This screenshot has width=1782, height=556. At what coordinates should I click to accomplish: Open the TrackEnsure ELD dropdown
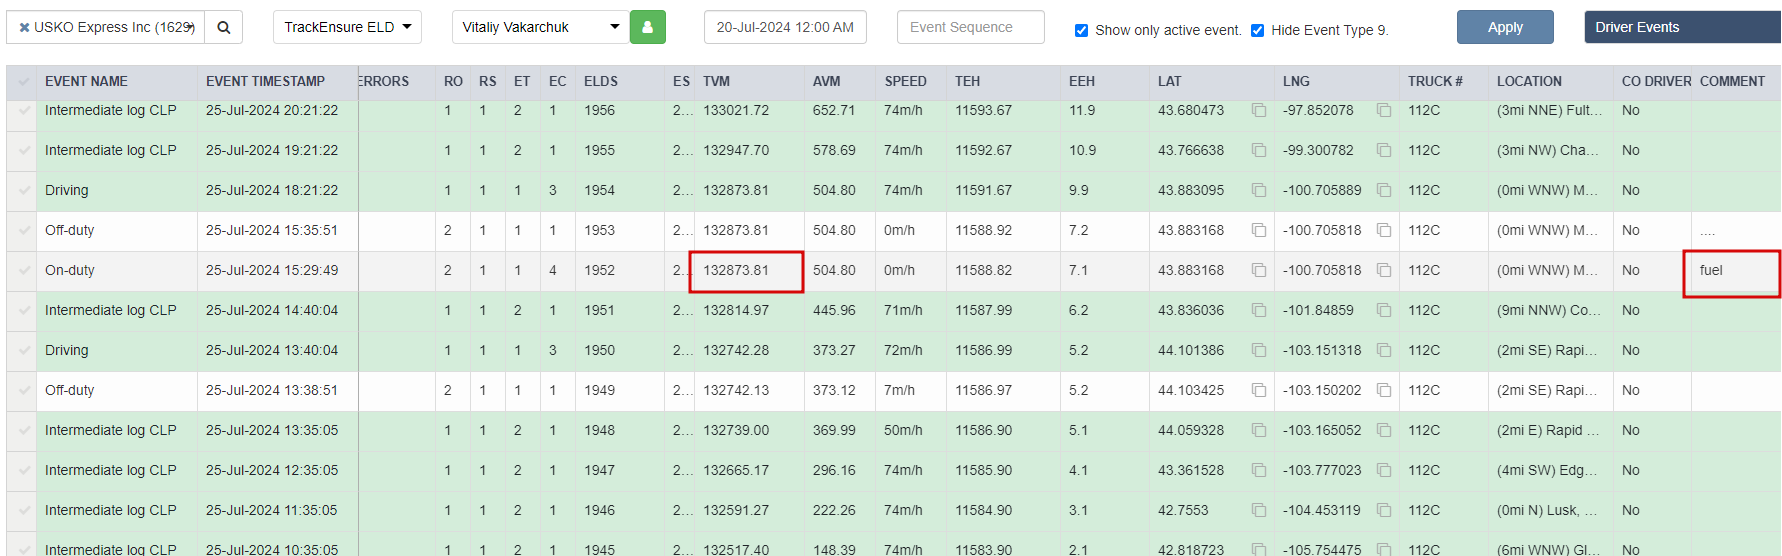pyautogui.click(x=347, y=27)
